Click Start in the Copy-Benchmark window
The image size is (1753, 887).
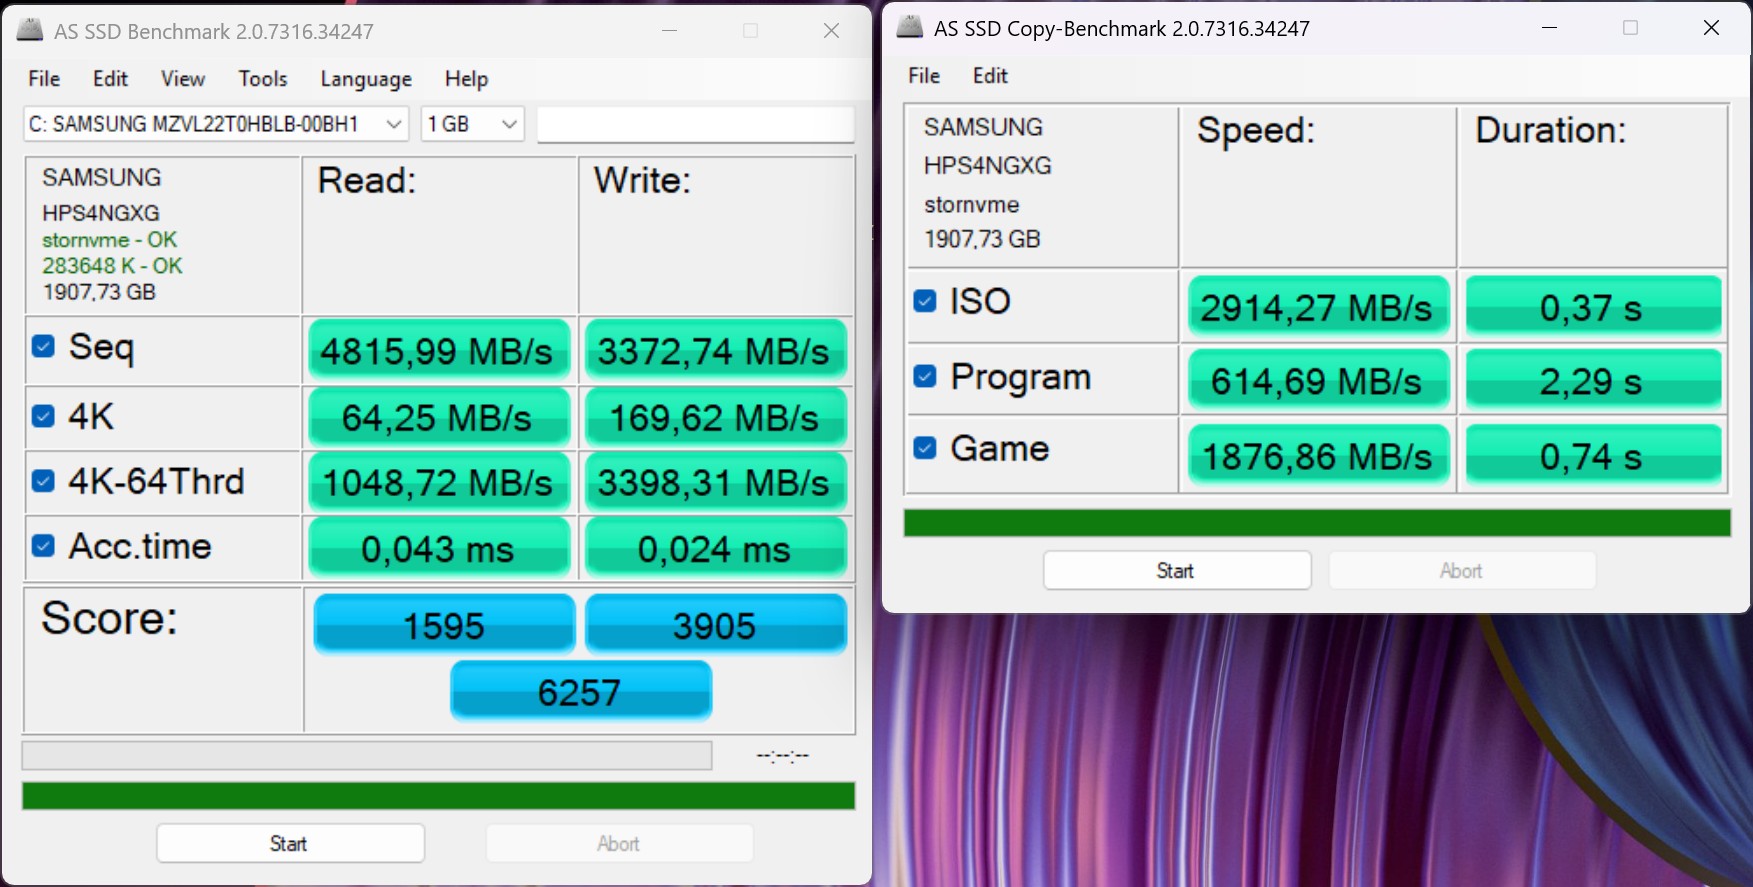[x=1177, y=570]
